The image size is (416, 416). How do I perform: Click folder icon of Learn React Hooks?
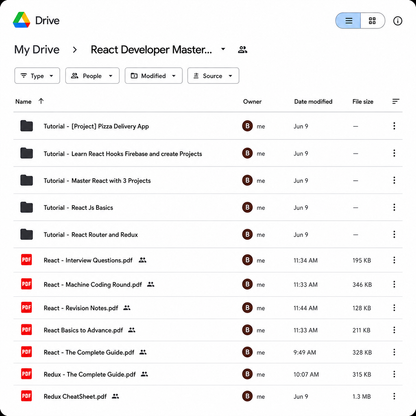pos(26,153)
